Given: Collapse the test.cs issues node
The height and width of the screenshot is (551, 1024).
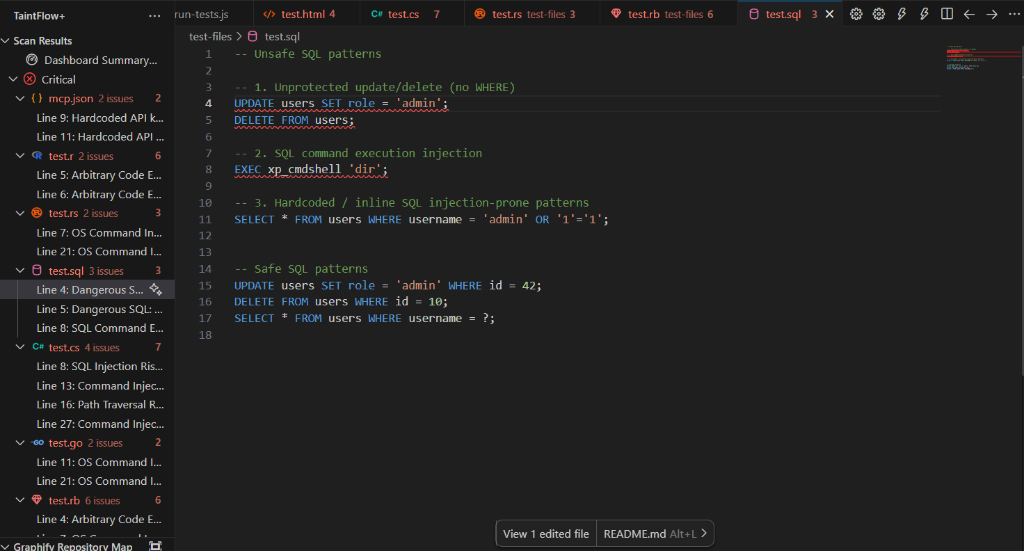Looking at the screenshot, I should (x=20, y=347).
